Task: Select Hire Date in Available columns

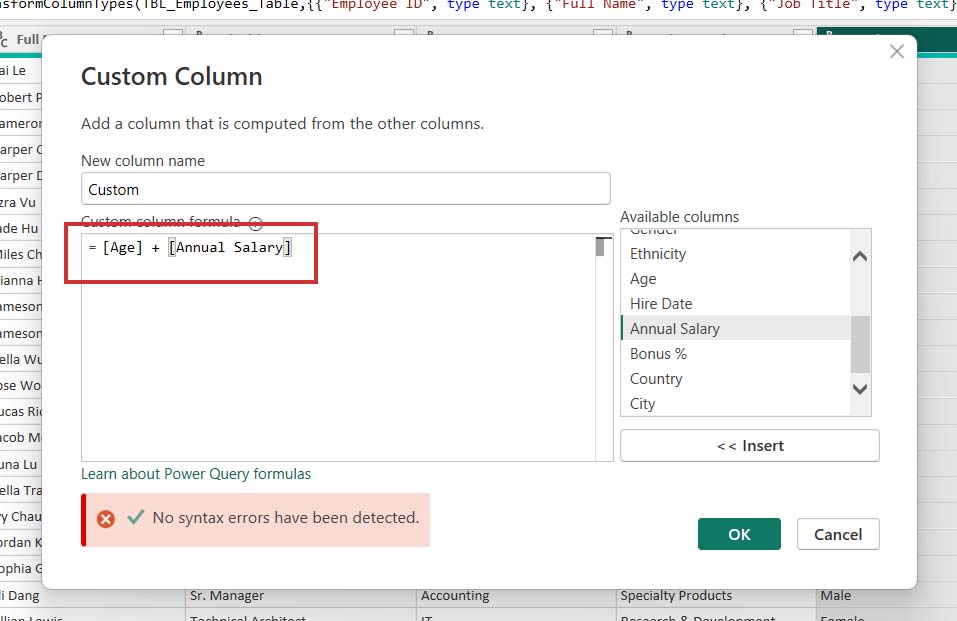Action: click(x=735, y=303)
